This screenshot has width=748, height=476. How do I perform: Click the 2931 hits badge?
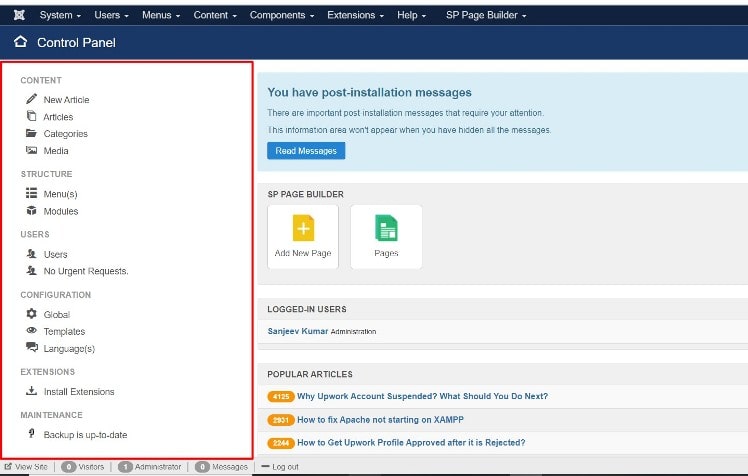click(281, 420)
